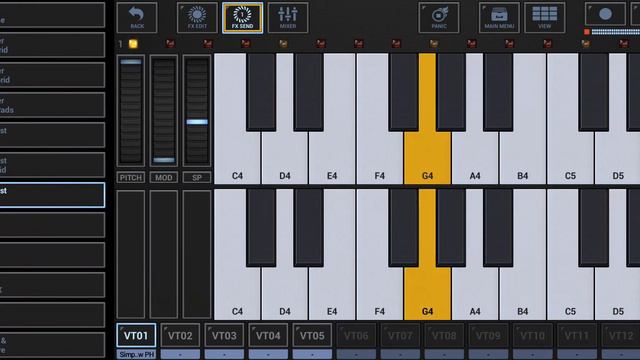The height and width of the screenshot is (360, 640).
Task: Play highlighted G4 on the upper keyboard
Action: 427,159
